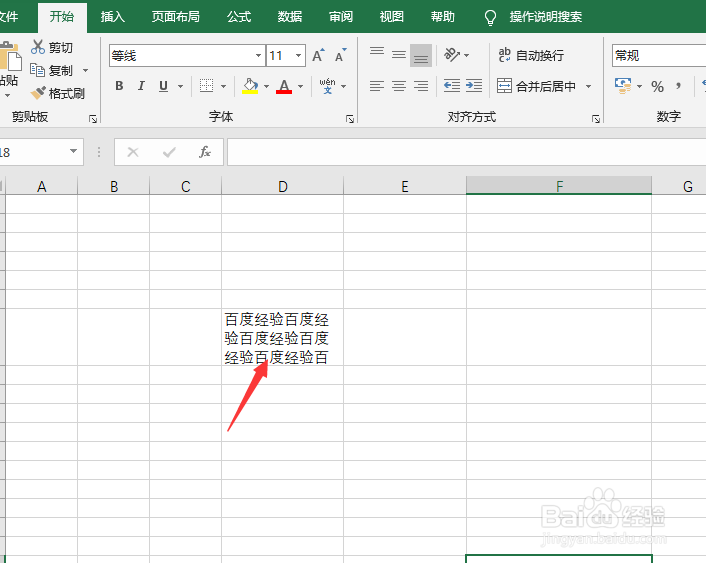Open clipboard group dialog launcher
Screen dimensions: 706x563
point(93,119)
